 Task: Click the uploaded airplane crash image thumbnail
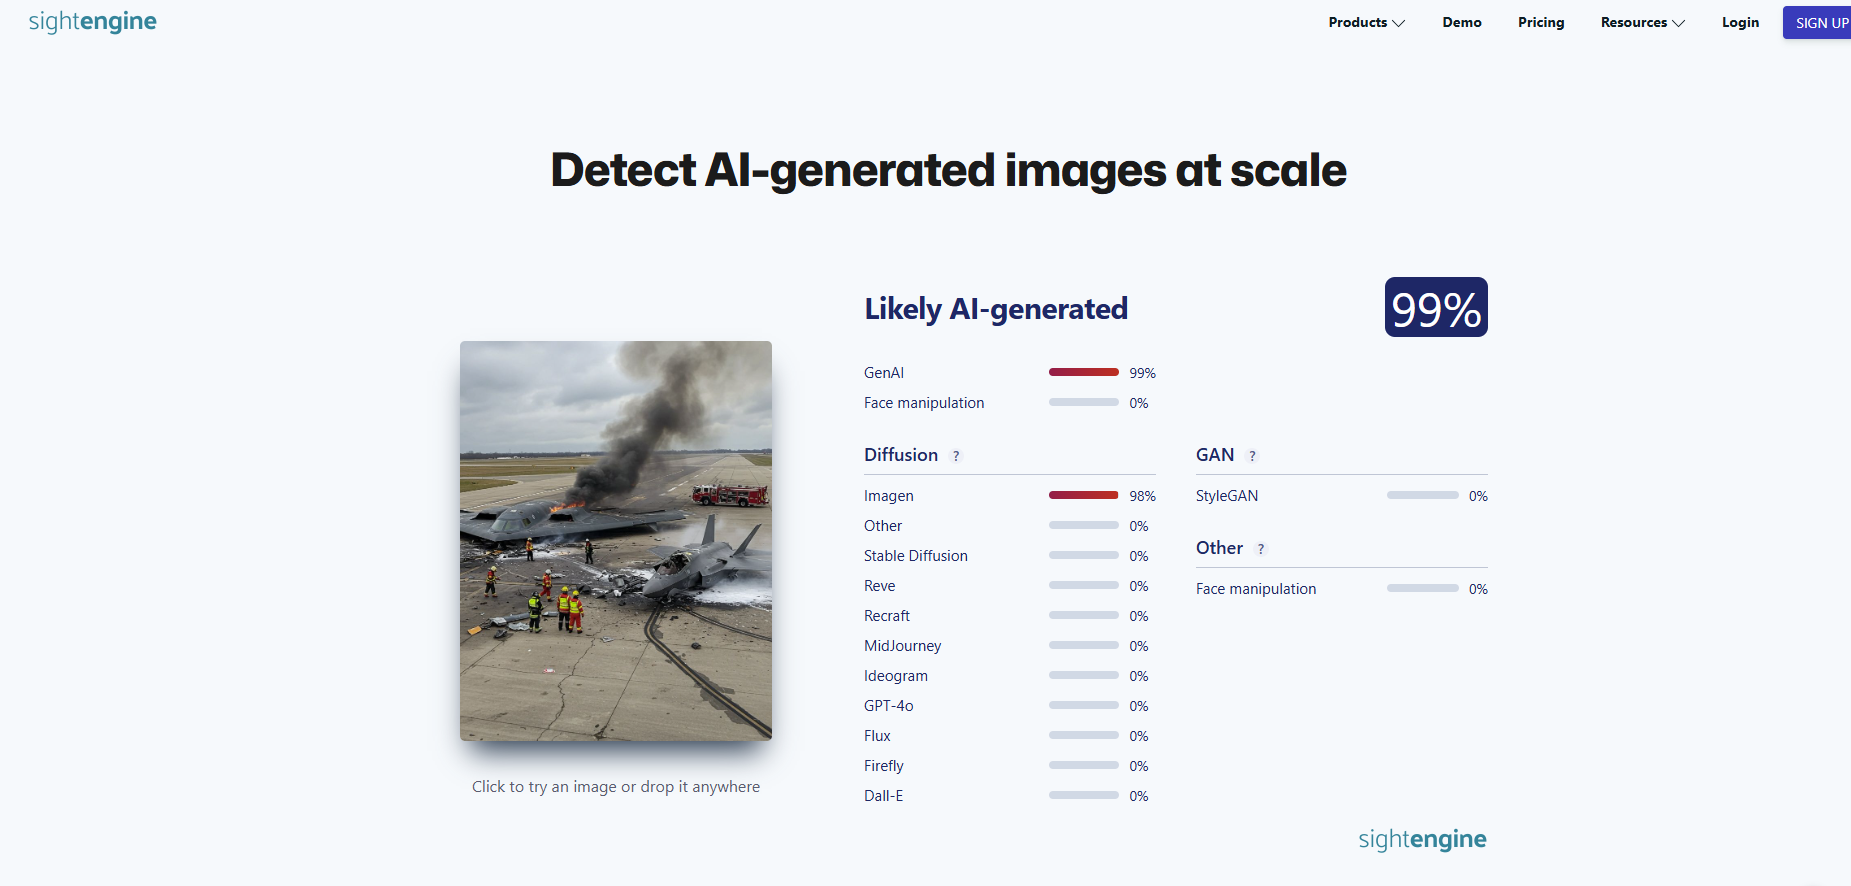click(x=616, y=541)
